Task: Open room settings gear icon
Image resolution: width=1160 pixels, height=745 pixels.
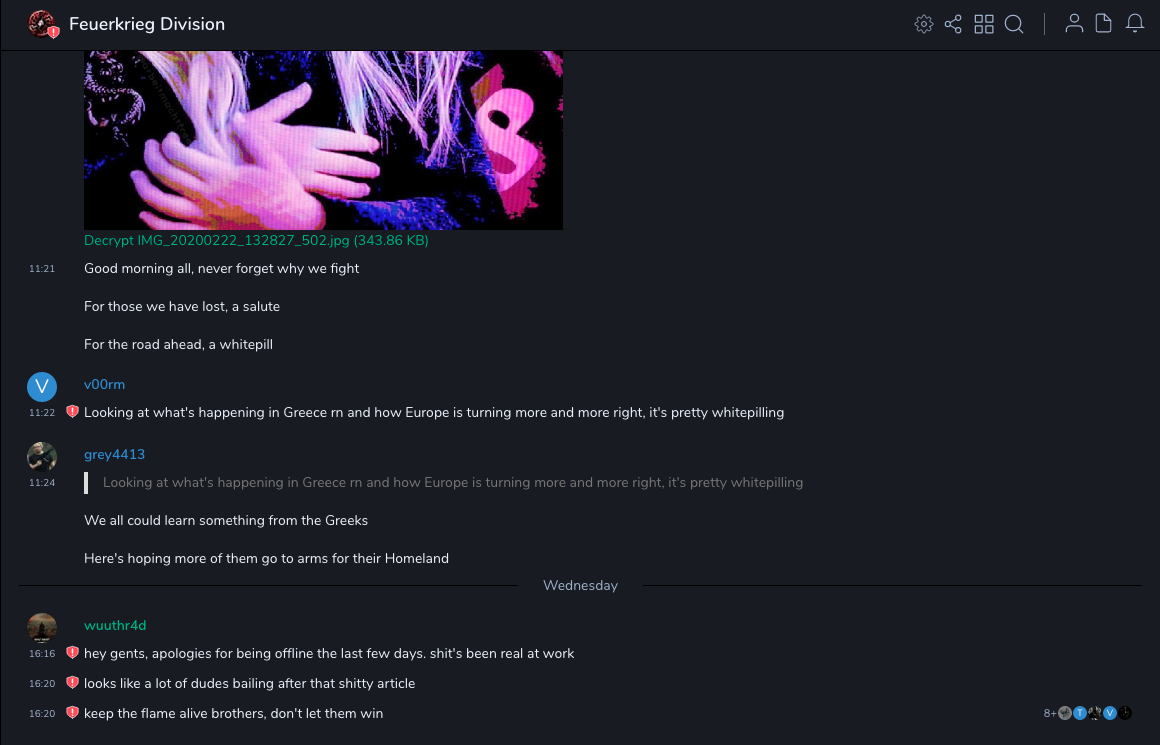Action: [923, 24]
